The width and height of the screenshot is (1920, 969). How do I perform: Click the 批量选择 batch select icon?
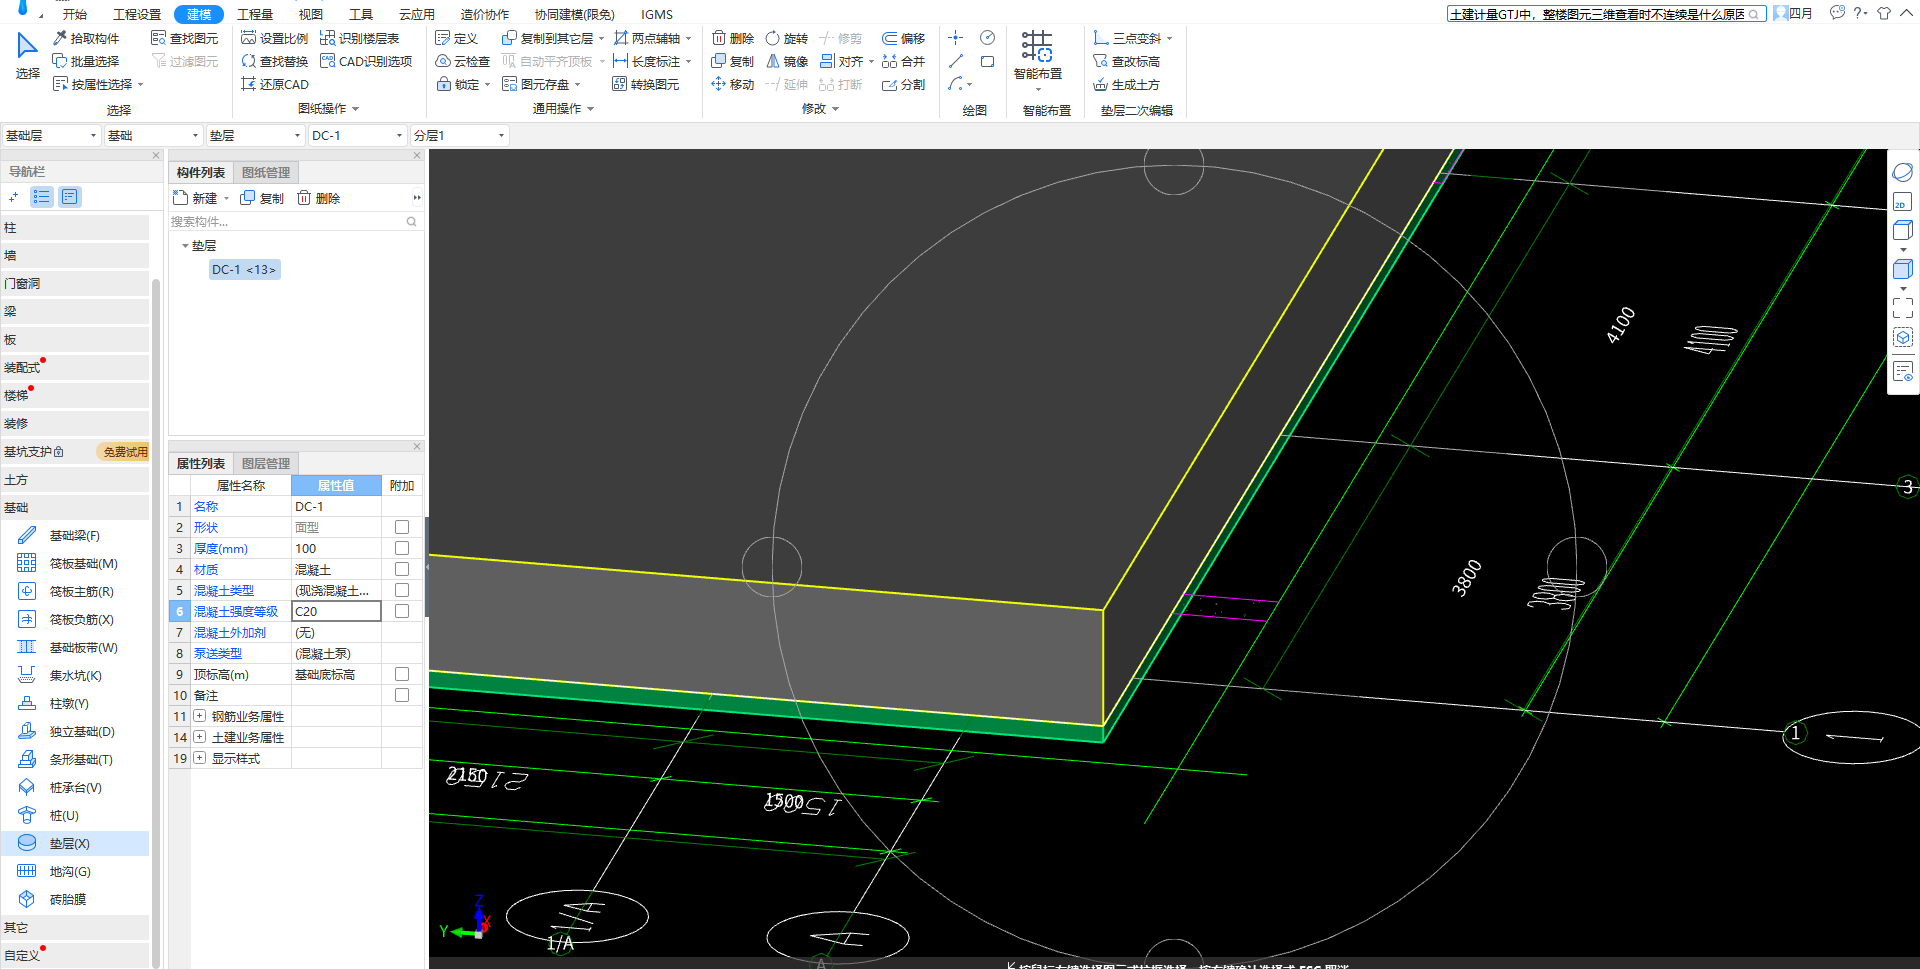[60, 61]
